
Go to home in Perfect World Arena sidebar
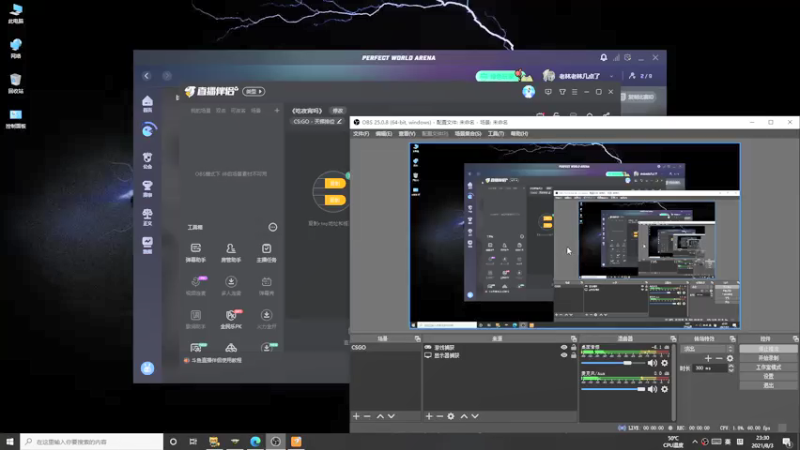click(147, 104)
